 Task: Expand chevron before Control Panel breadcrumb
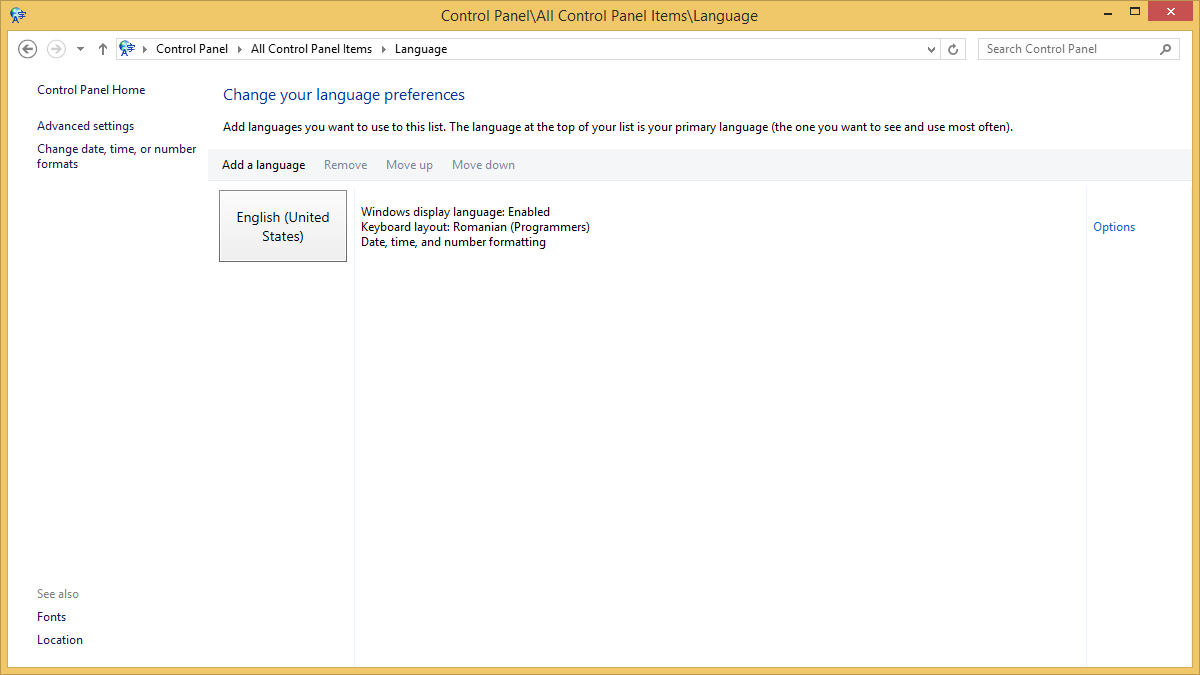click(145, 49)
